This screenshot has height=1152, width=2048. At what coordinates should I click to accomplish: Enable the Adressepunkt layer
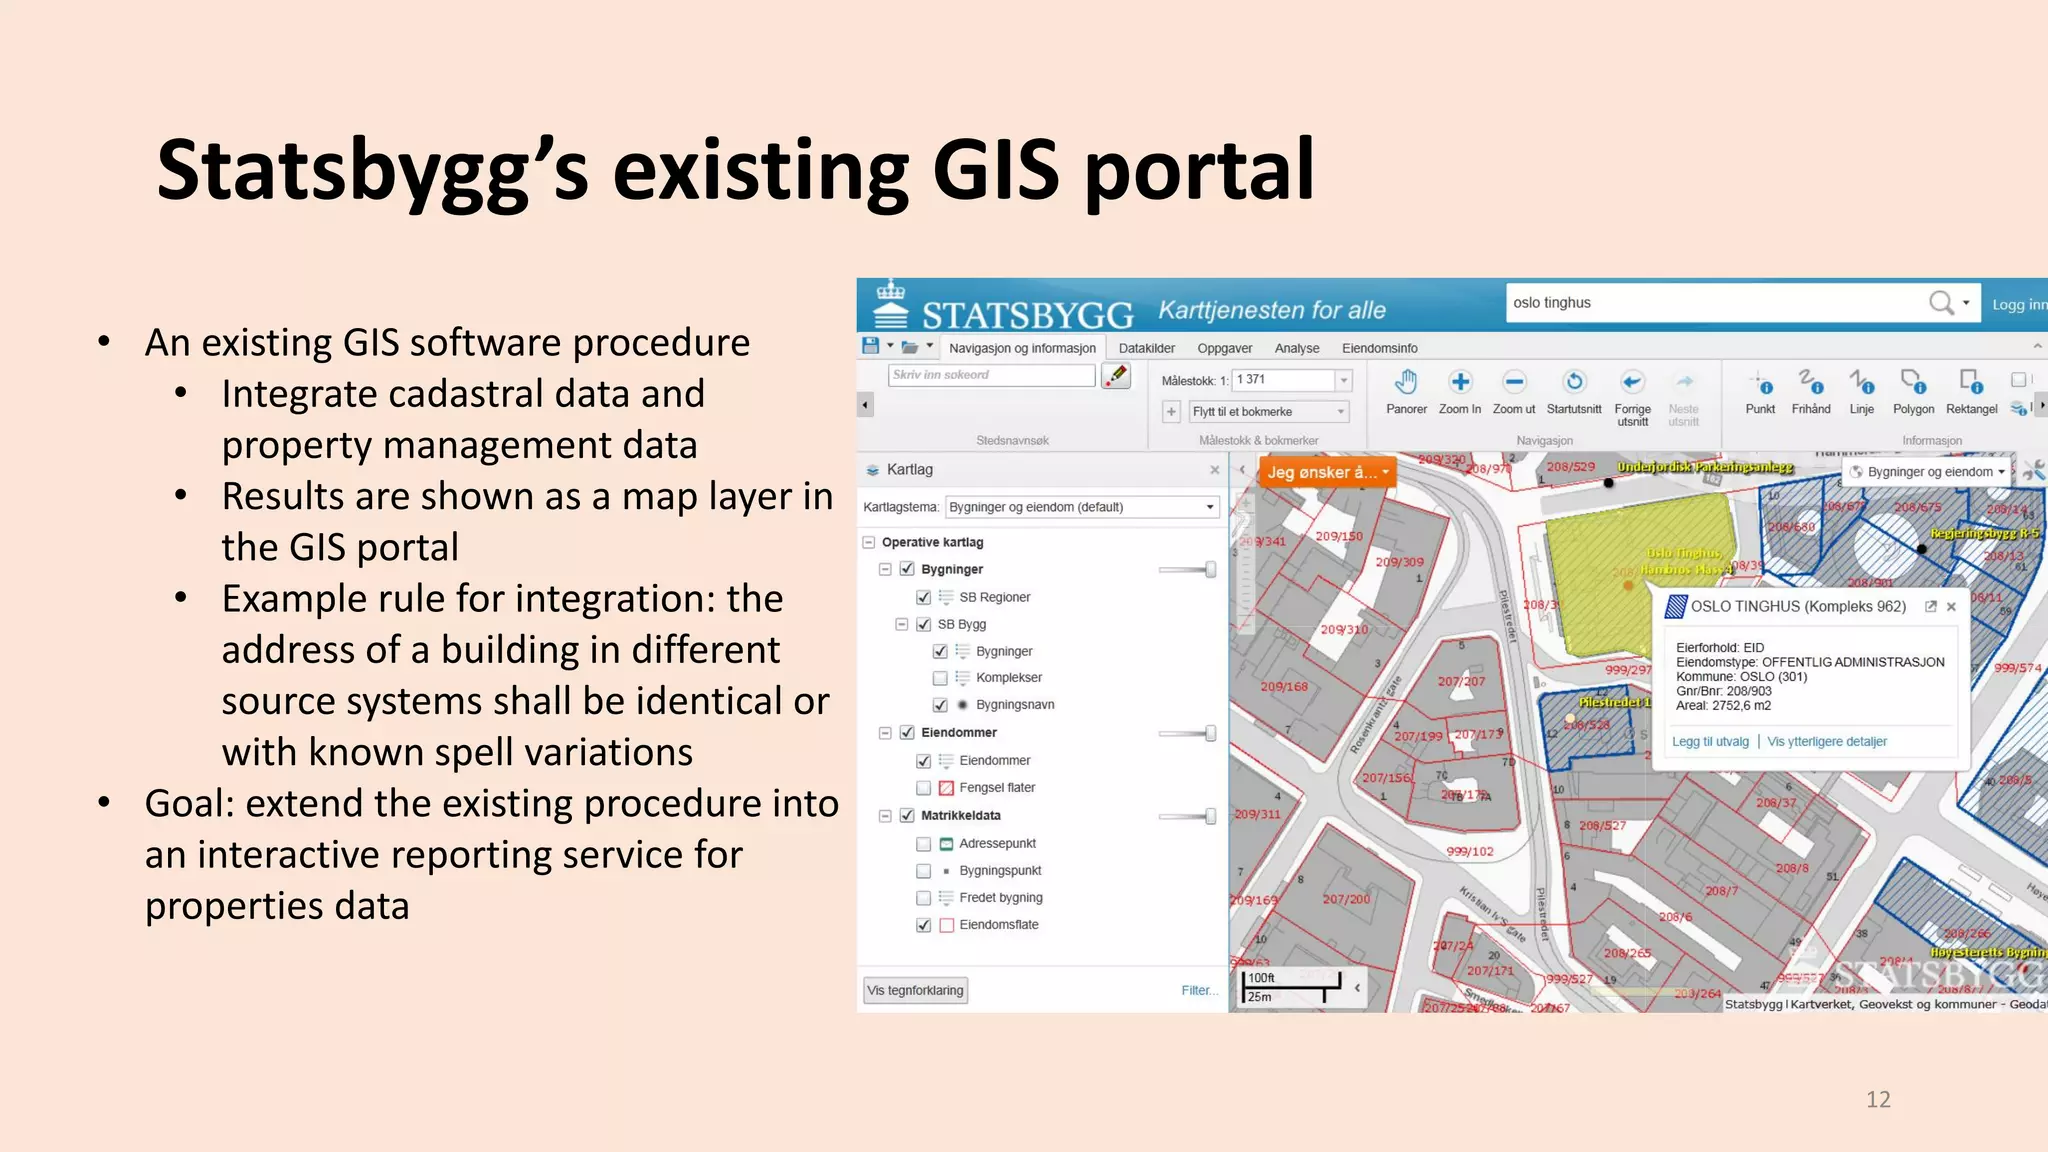tap(923, 844)
